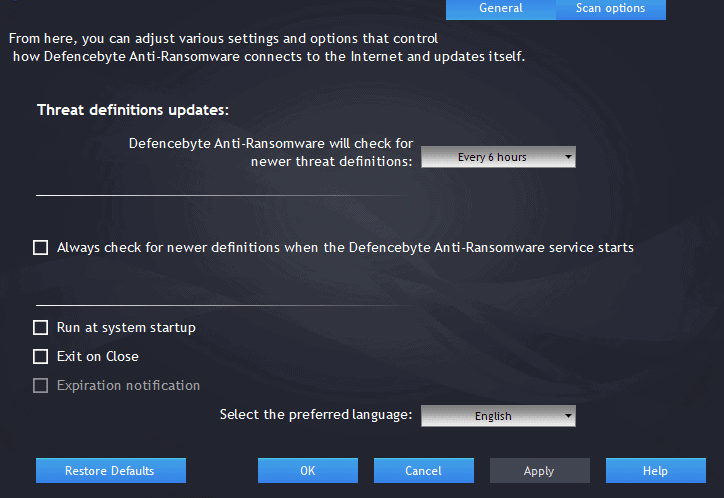Open the preferred language dropdown showing English

coord(498,416)
